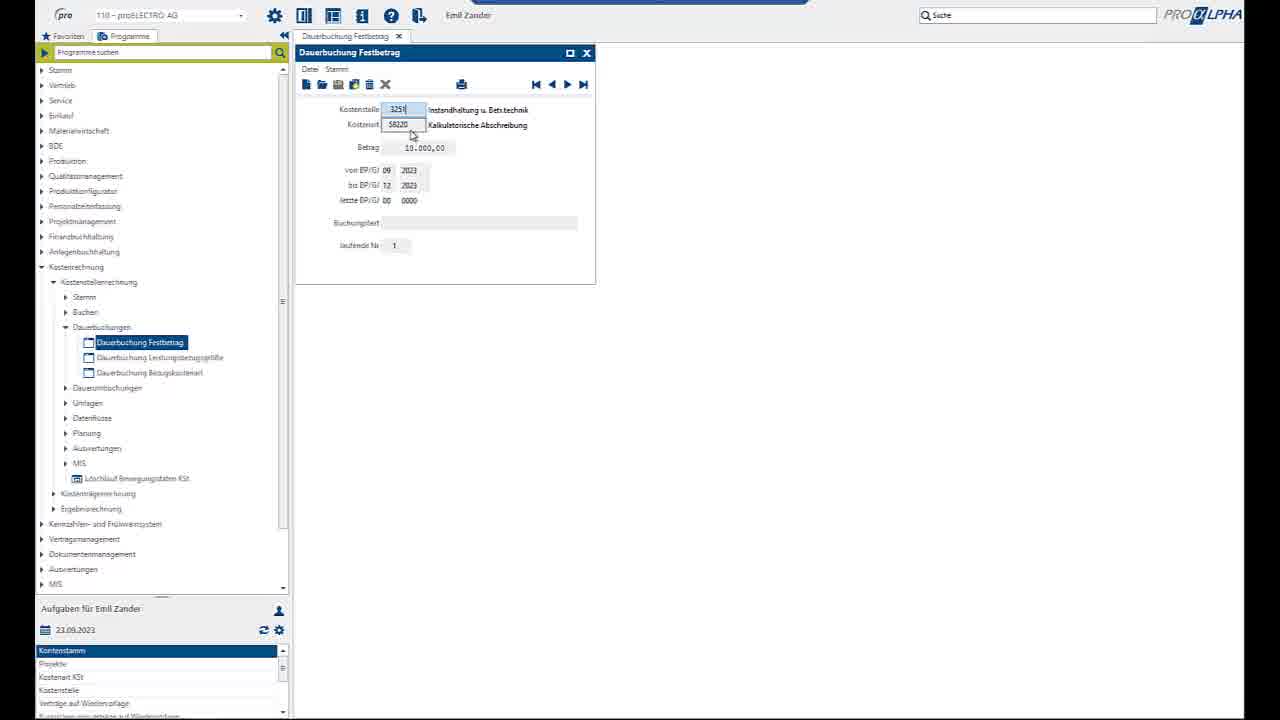Open the settings gear in top toolbar
Image resolution: width=1280 pixels, height=720 pixels.
(x=275, y=16)
